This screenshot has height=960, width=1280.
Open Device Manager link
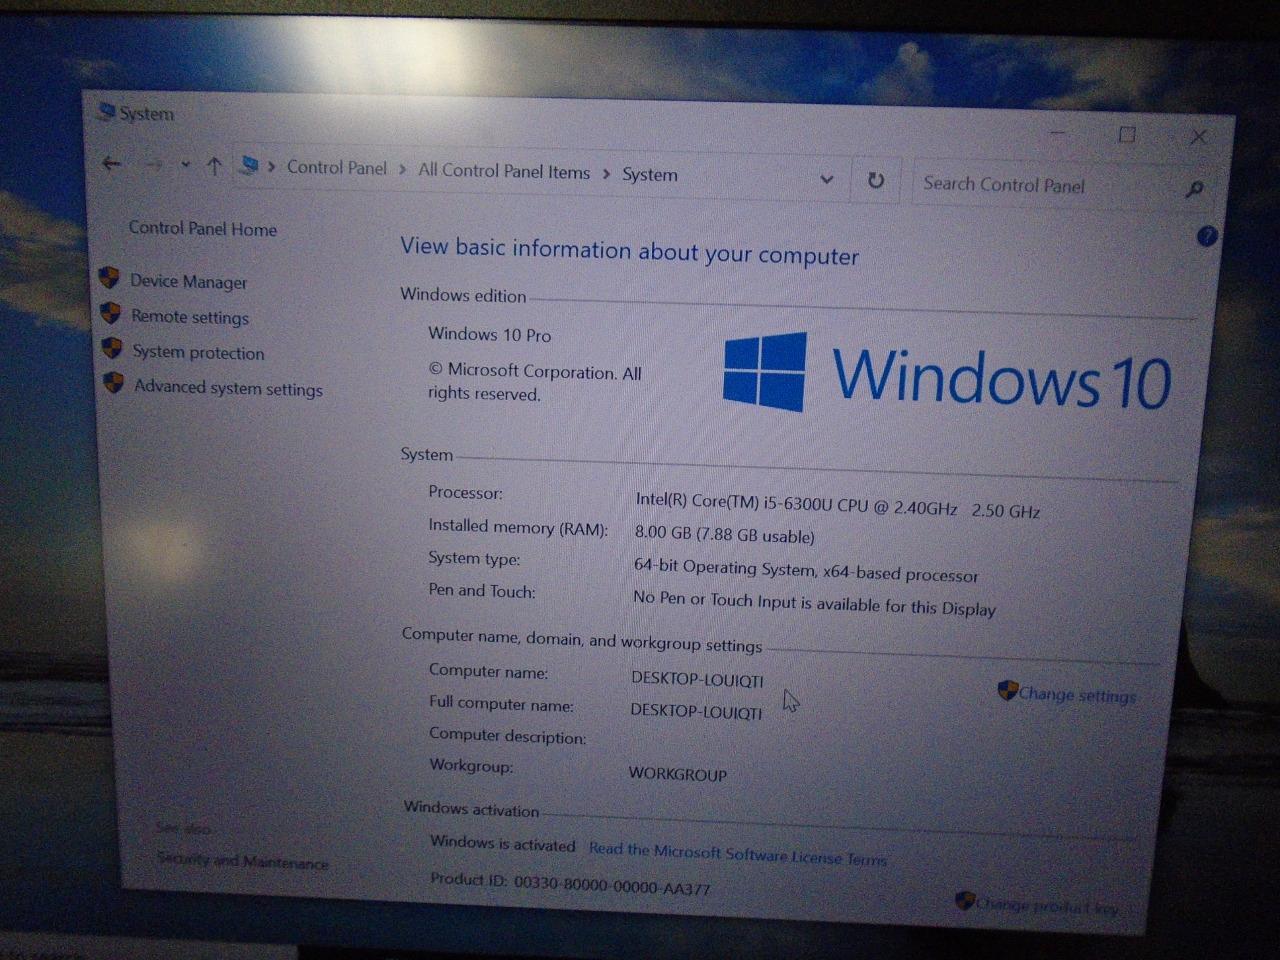(189, 282)
